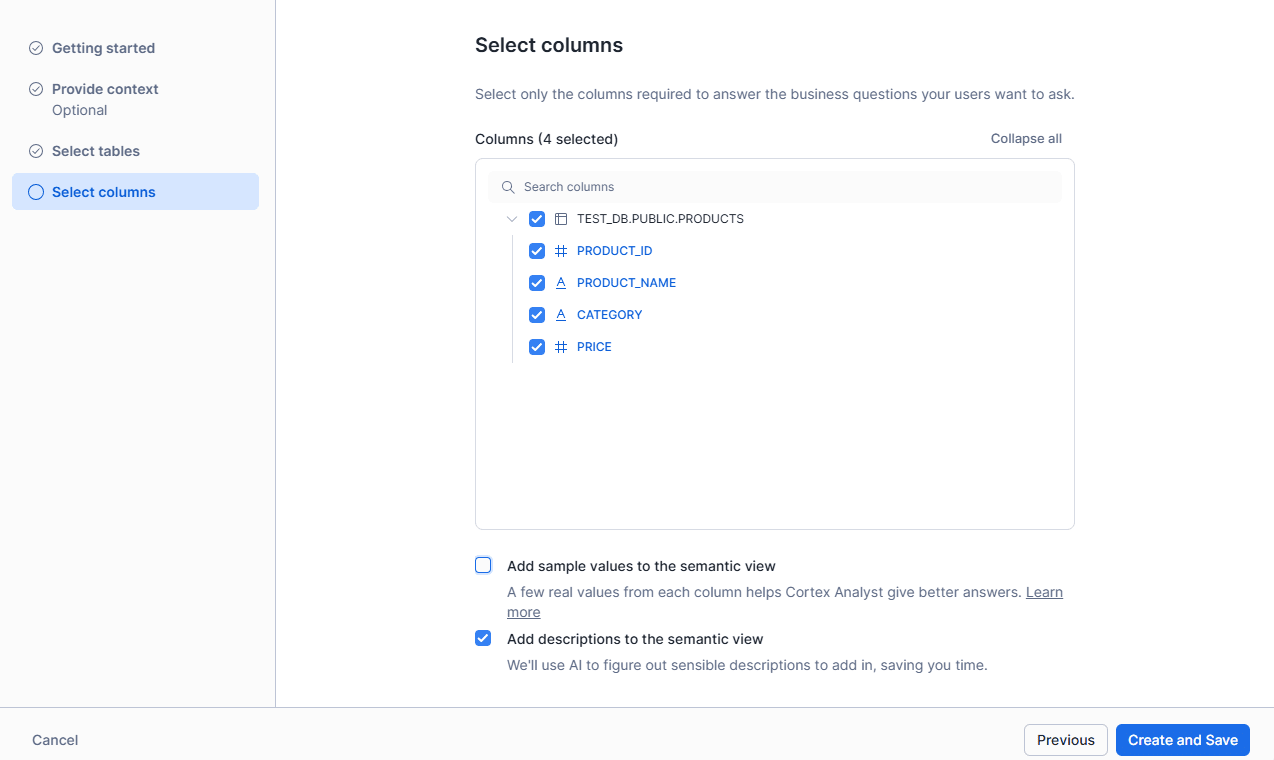This screenshot has height=760, width=1274.
Task: Collapse the TEST_DB.PUBLIC.PRODUCTS tree chevron
Action: [x=512, y=219]
